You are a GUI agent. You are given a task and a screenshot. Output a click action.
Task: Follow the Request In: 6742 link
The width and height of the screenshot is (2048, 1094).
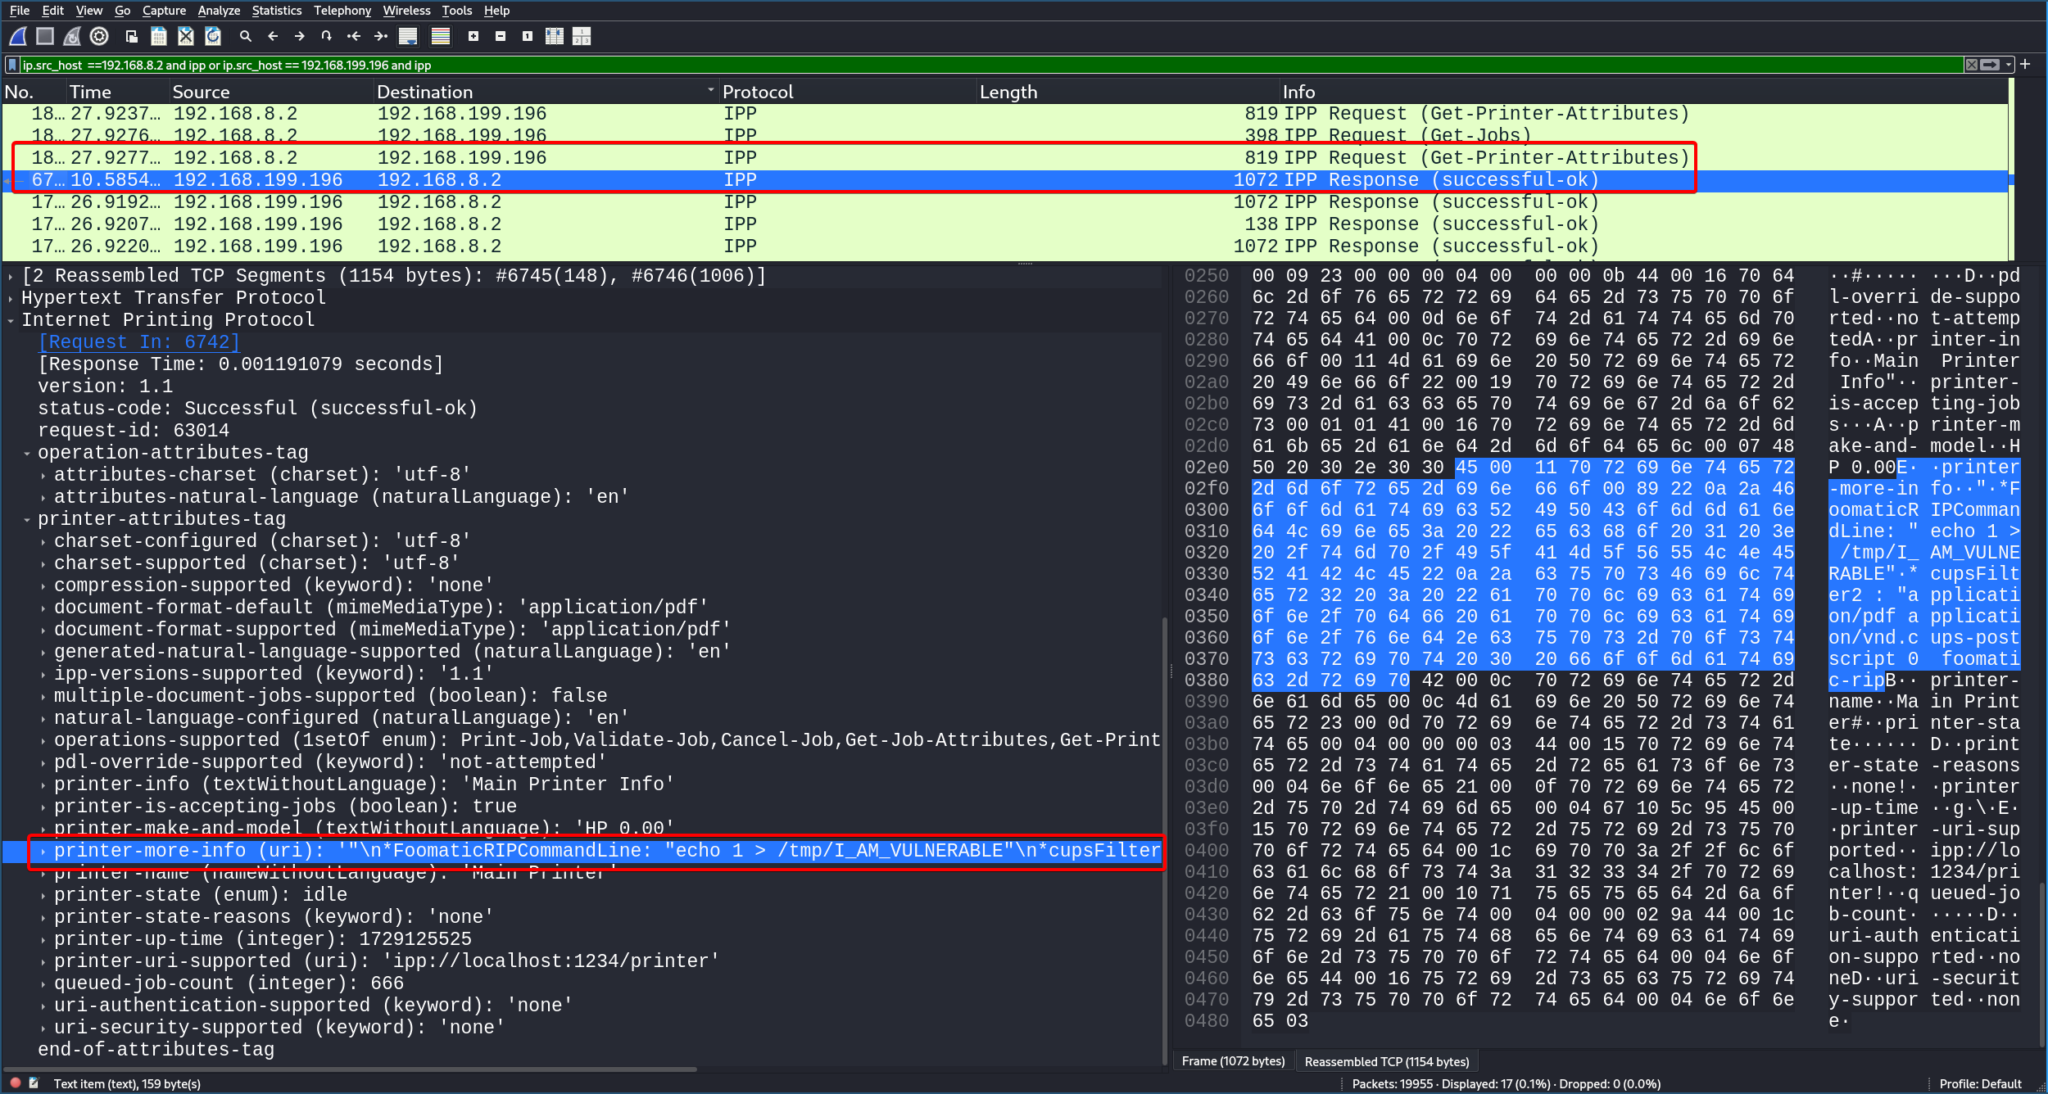[x=137, y=341]
